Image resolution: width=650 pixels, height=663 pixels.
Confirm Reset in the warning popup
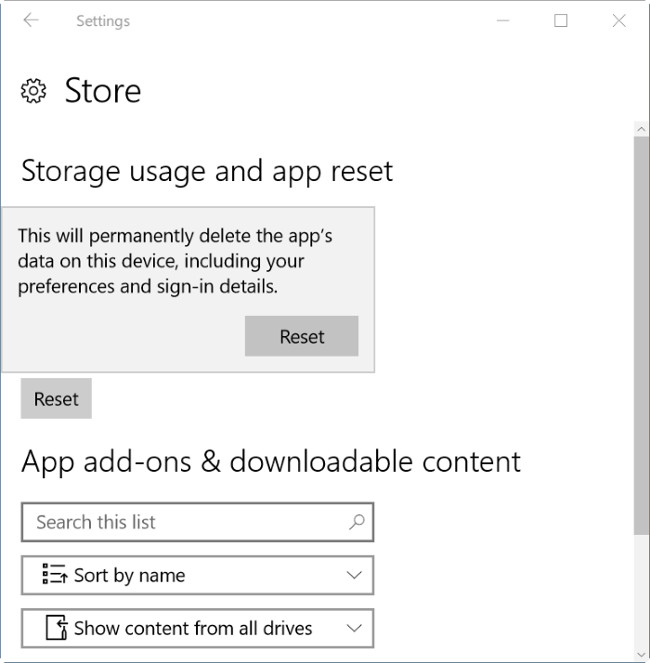(x=302, y=336)
